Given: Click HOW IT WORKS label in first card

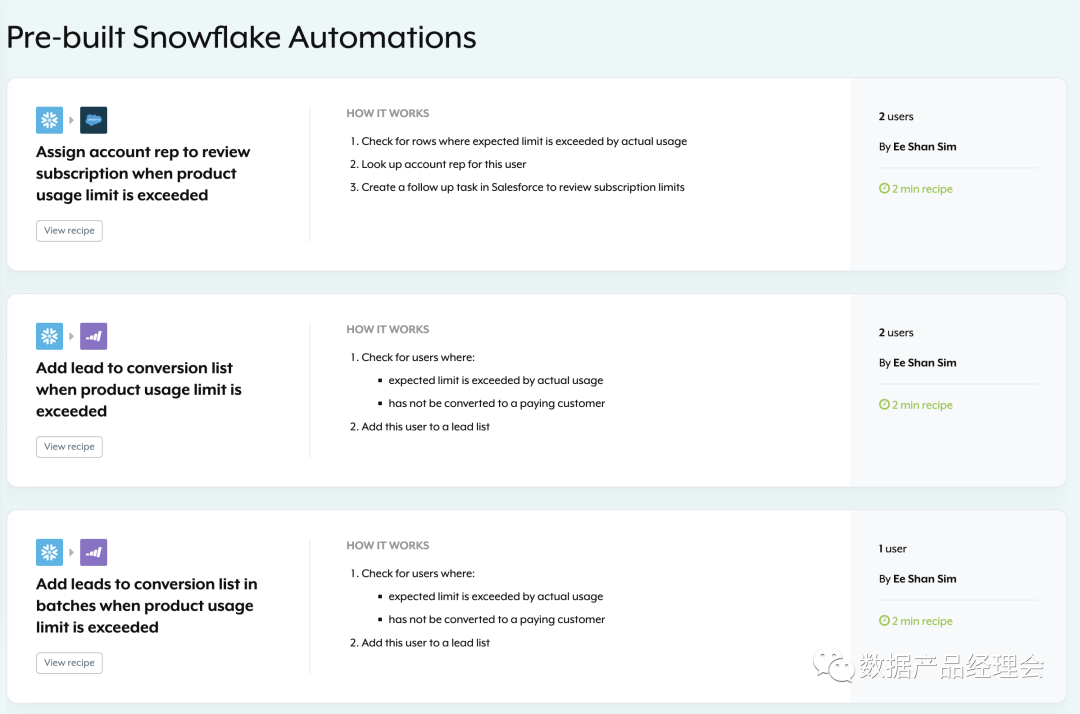Looking at the screenshot, I should pos(388,113).
